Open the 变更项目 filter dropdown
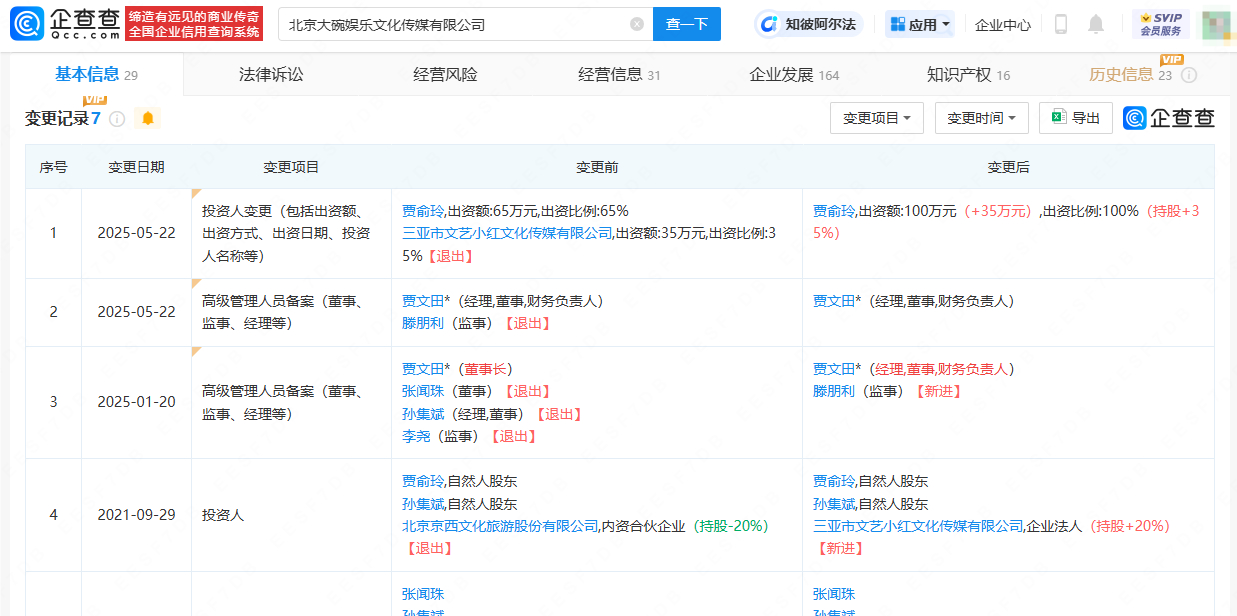The width and height of the screenshot is (1237, 616). (877, 118)
